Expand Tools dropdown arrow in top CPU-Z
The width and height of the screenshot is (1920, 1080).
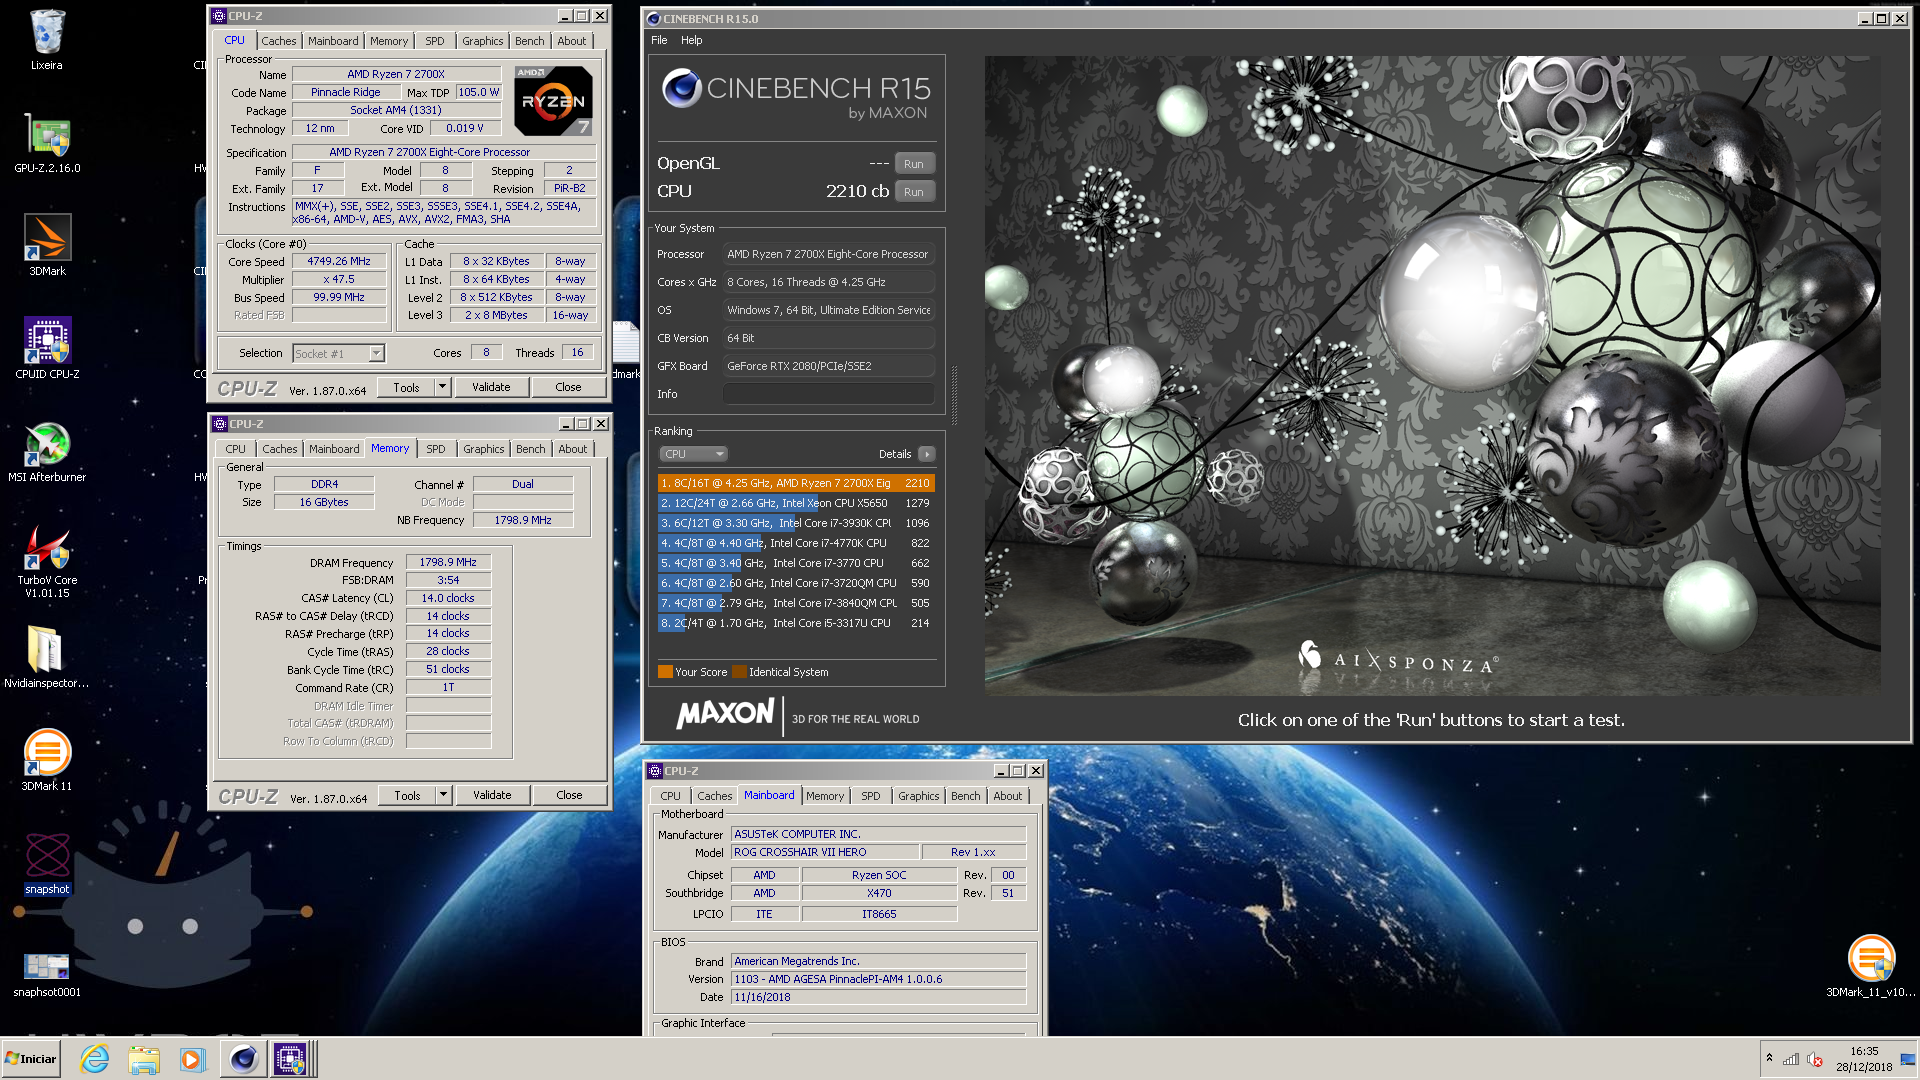point(442,387)
